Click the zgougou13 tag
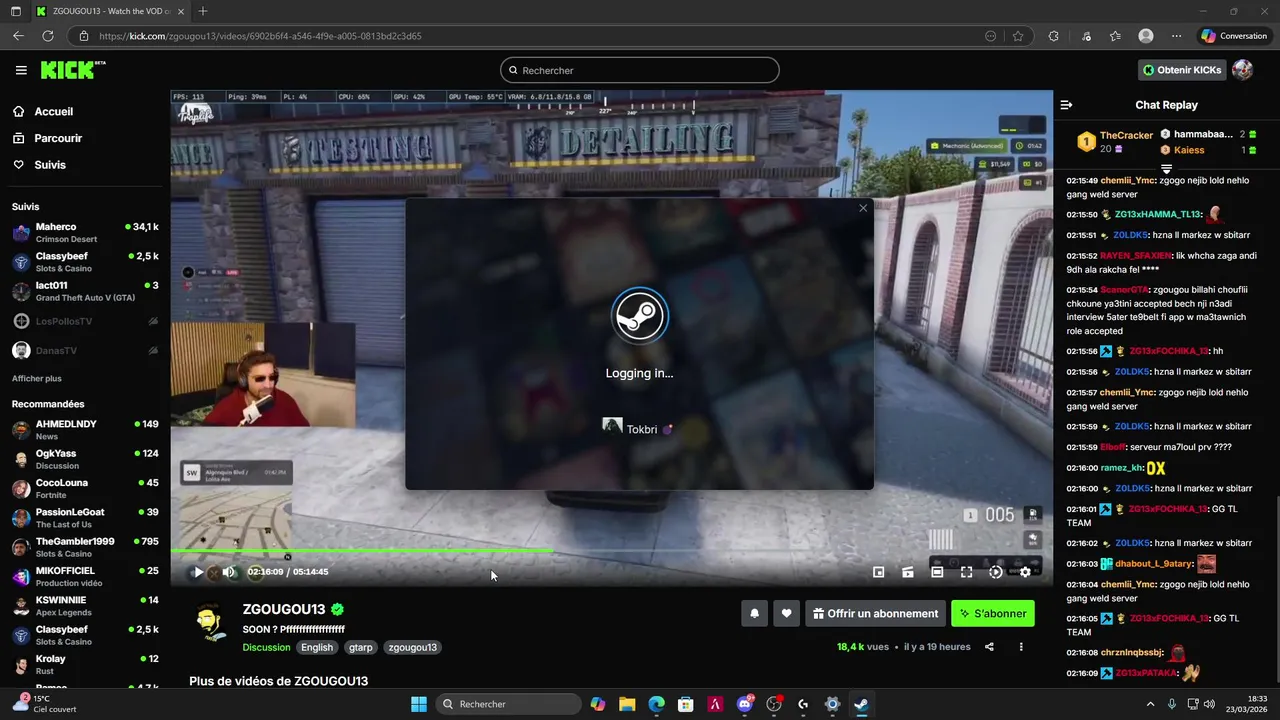 tap(413, 647)
